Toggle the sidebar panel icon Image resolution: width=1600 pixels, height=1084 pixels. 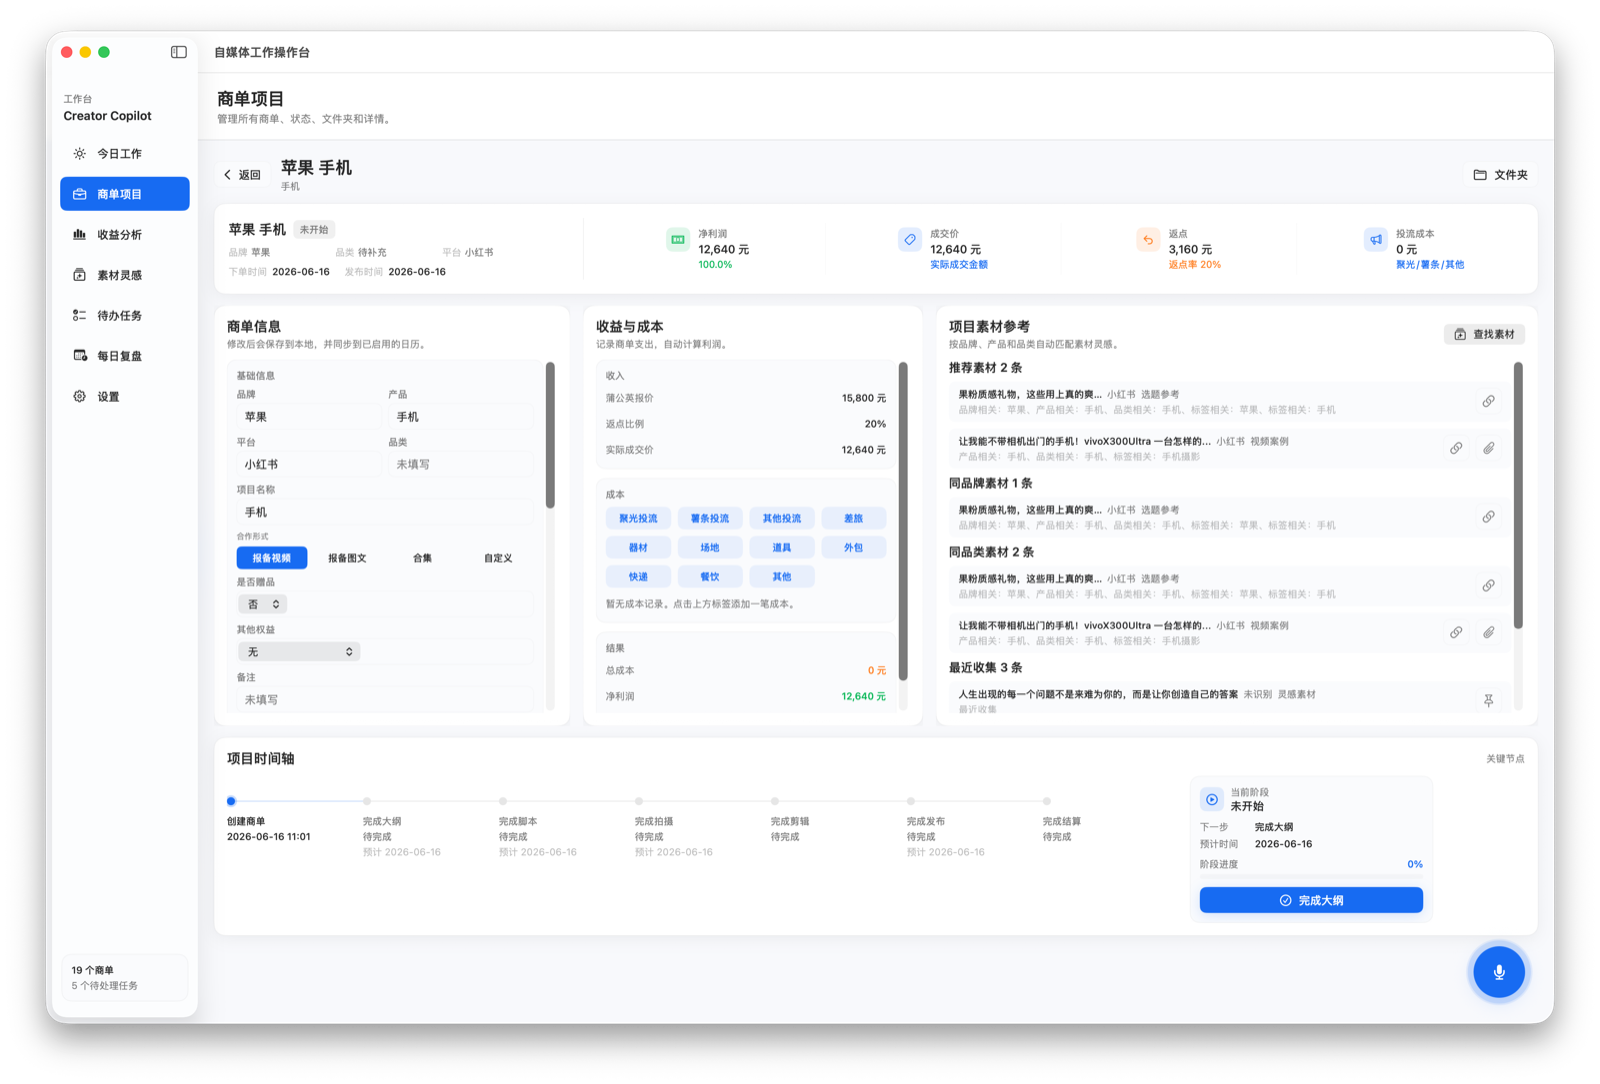178,52
